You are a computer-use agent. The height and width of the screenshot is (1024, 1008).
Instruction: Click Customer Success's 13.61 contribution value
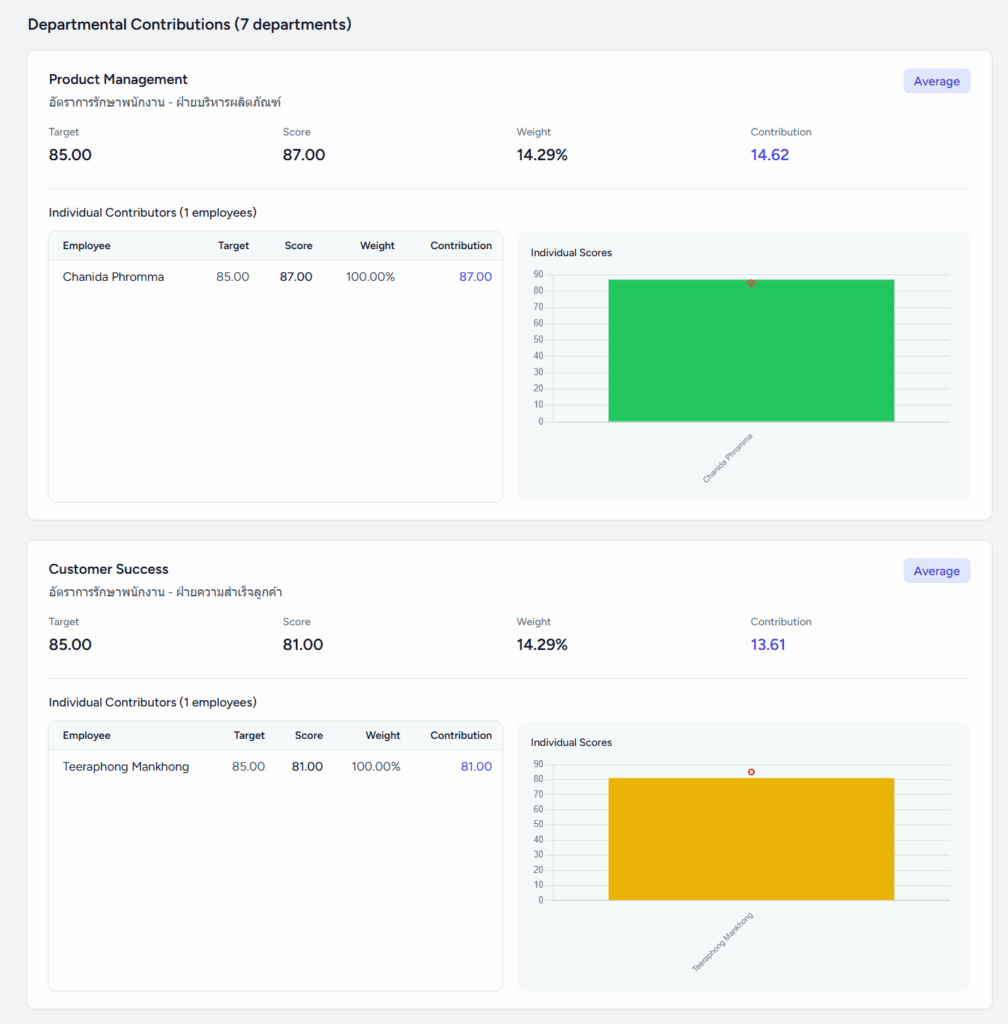pos(768,645)
